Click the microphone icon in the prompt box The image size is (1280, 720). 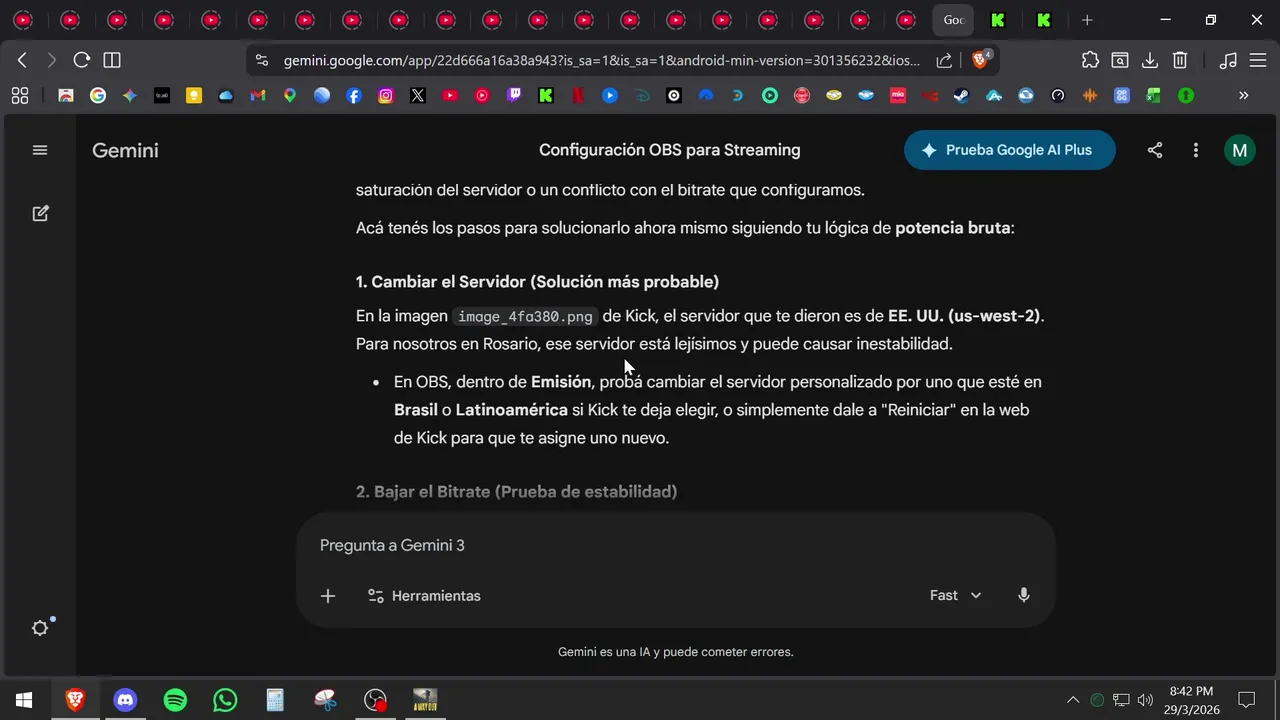[x=1024, y=595]
